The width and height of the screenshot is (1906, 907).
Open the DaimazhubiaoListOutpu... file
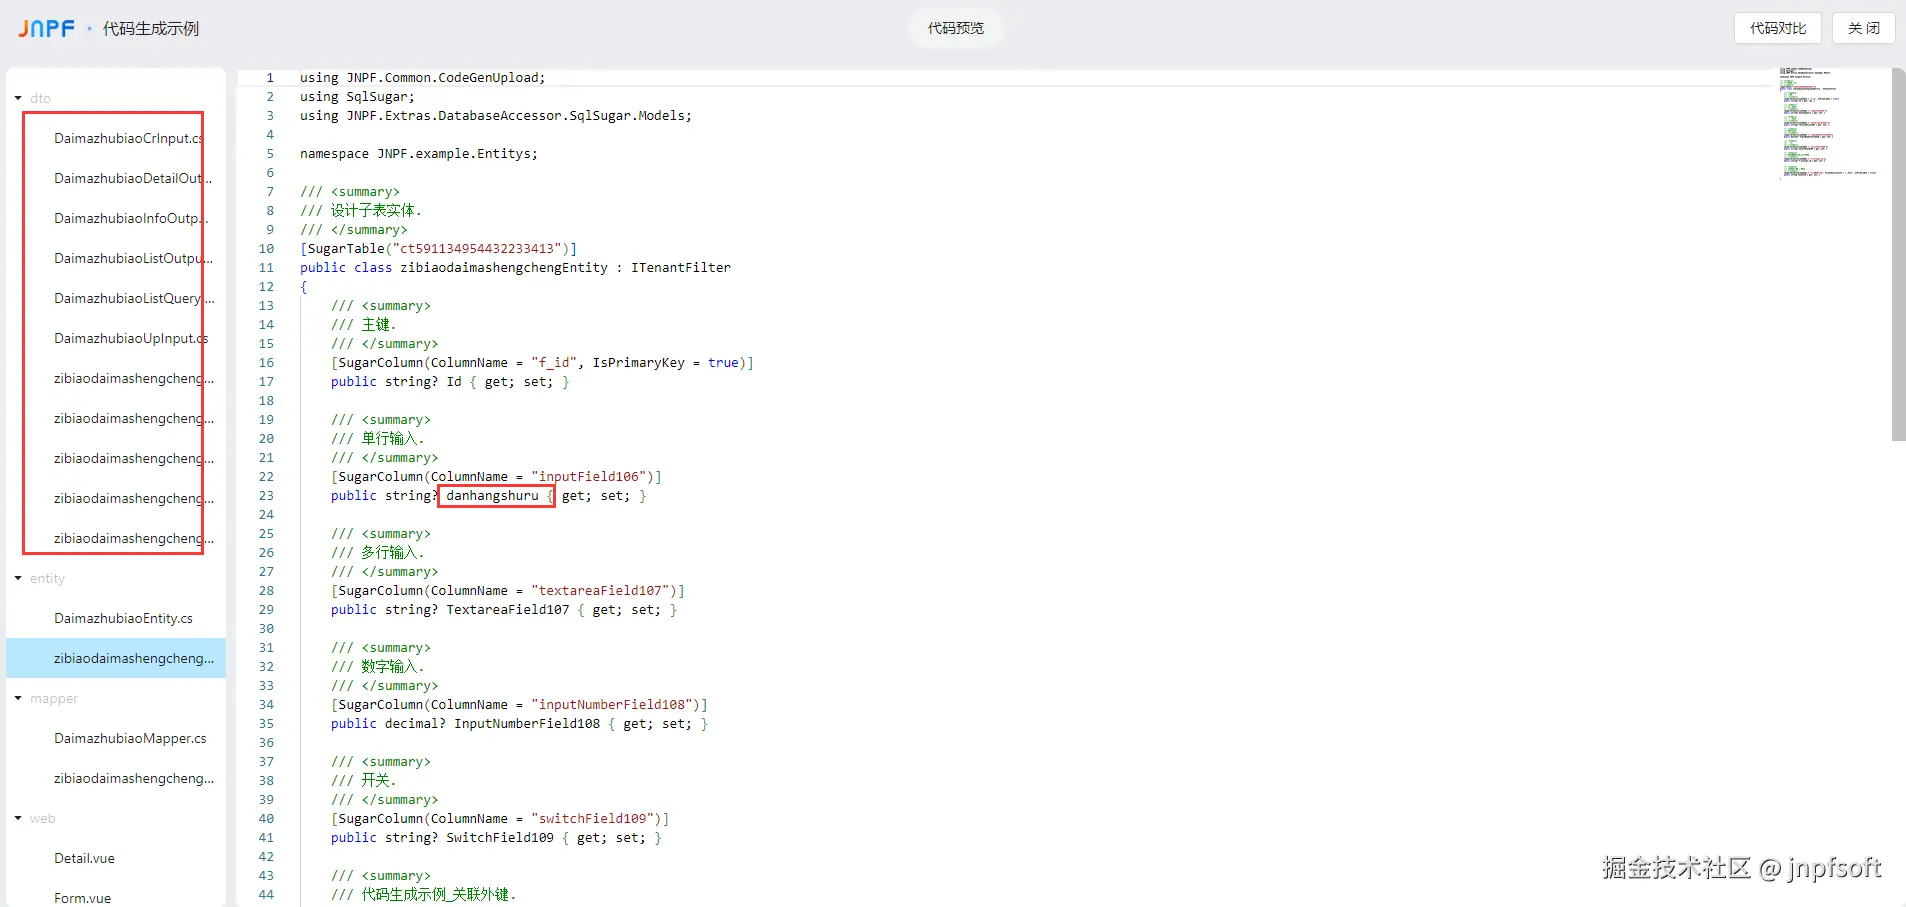pyautogui.click(x=116, y=258)
